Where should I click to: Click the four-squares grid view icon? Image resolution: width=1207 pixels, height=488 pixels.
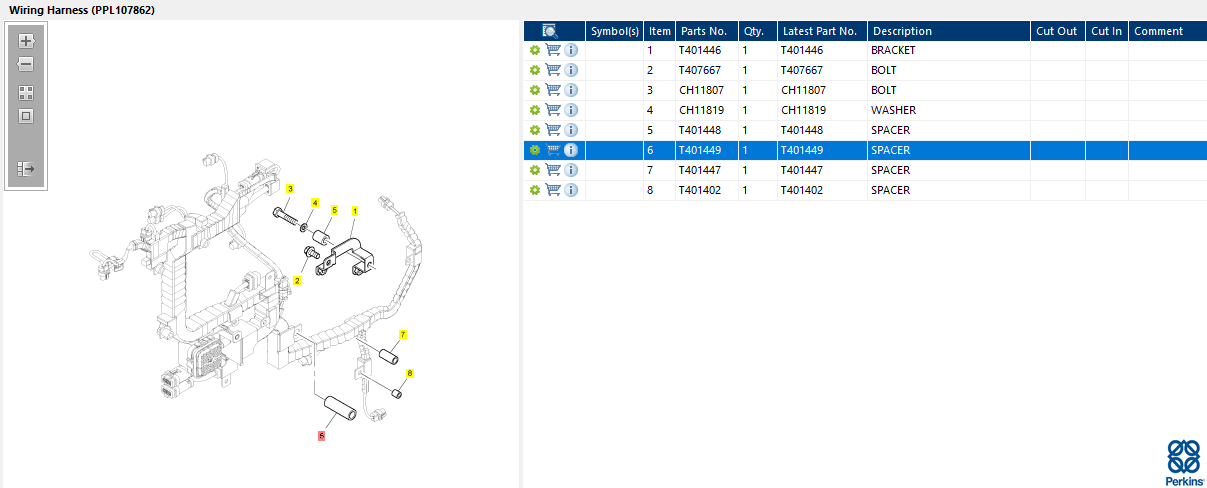[x=27, y=92]
